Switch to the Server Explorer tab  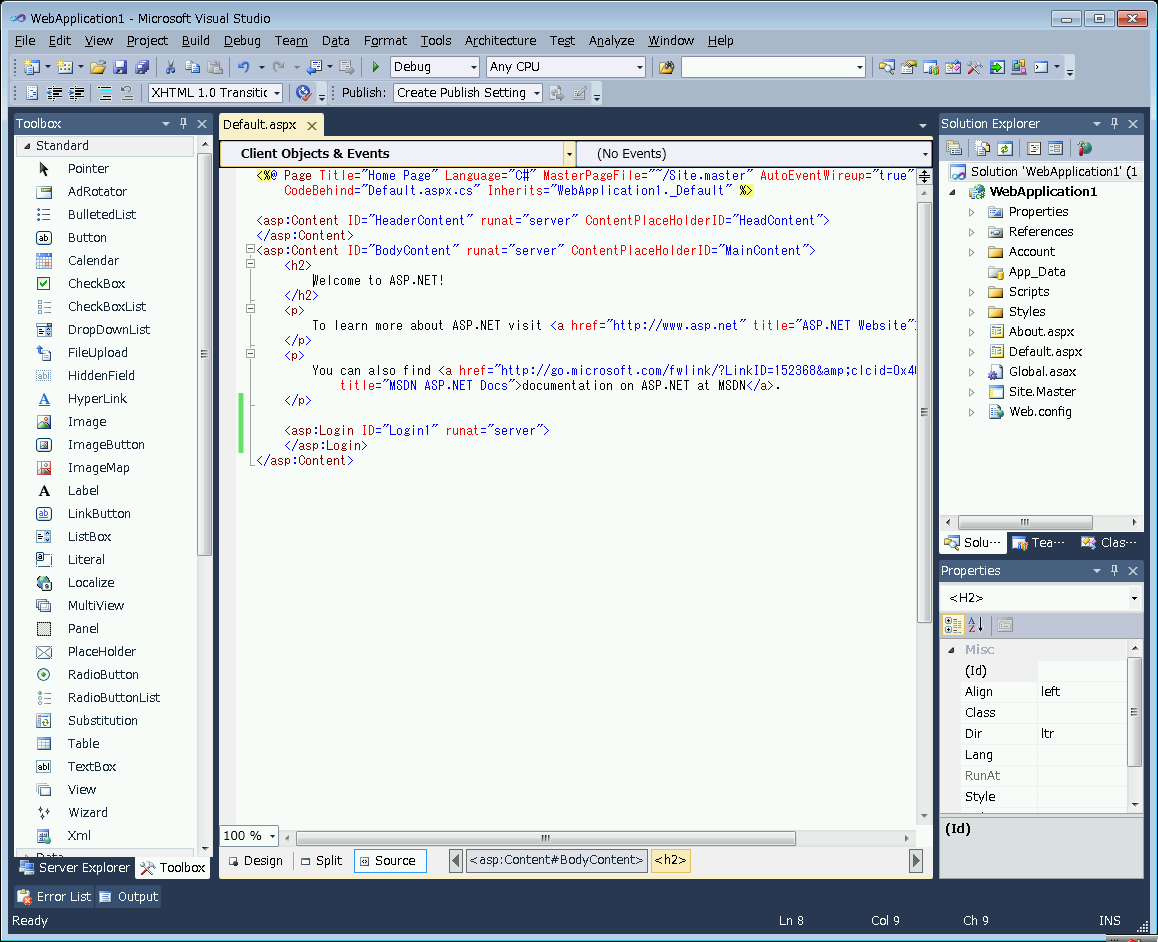click(x=75, y=868)
